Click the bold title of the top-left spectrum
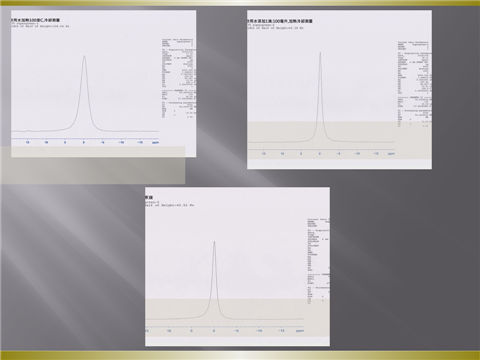The width and height of the screenshot is (480, 360). coord(36,20)
